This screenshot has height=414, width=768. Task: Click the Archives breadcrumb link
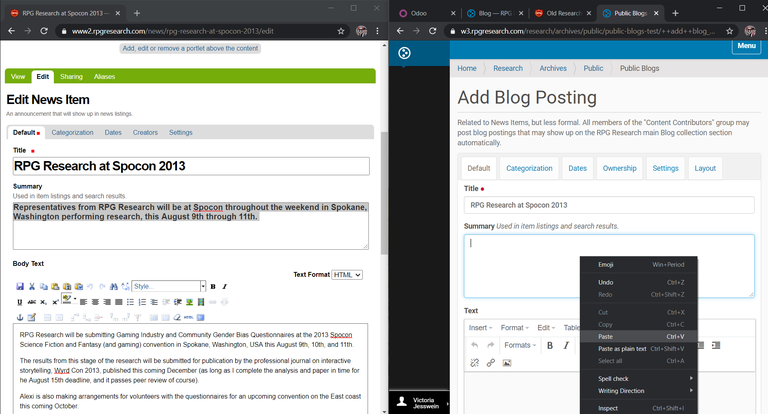pyautogui.click(x=553, y=68)
